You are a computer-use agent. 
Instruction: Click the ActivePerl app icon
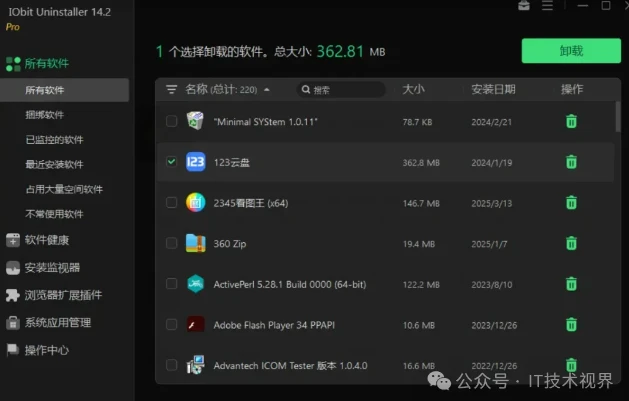tap(195, 284)
